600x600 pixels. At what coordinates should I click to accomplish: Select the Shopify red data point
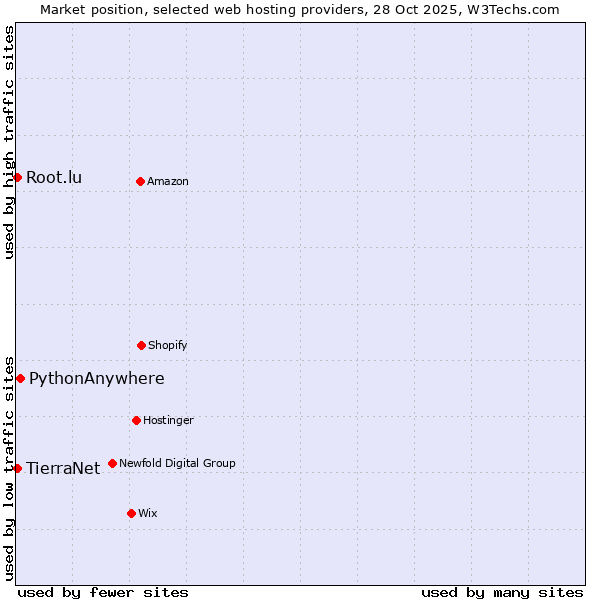coord(141,345)
